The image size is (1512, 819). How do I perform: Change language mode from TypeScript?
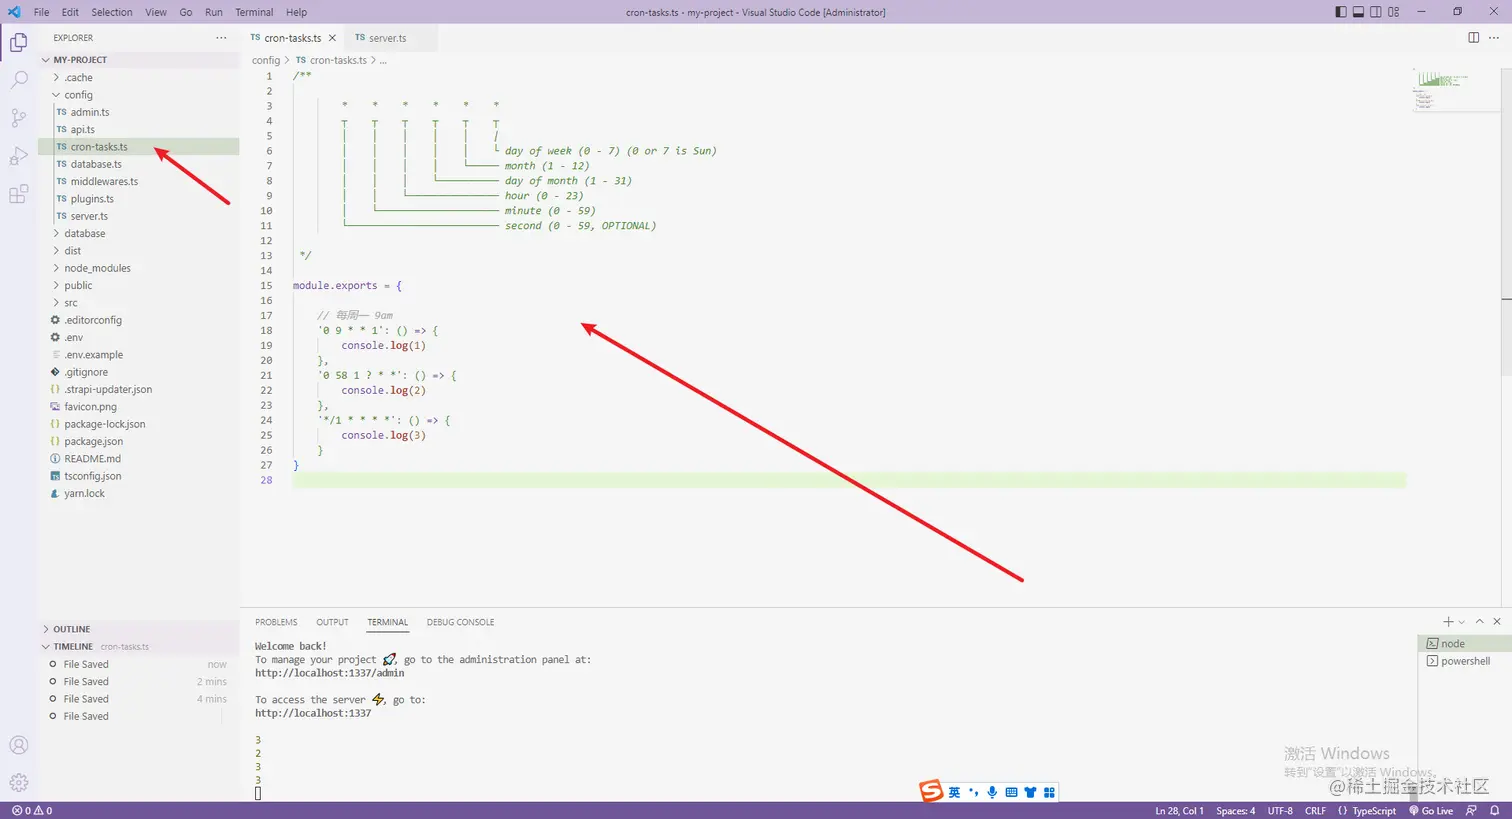[x=1374, y=811]
